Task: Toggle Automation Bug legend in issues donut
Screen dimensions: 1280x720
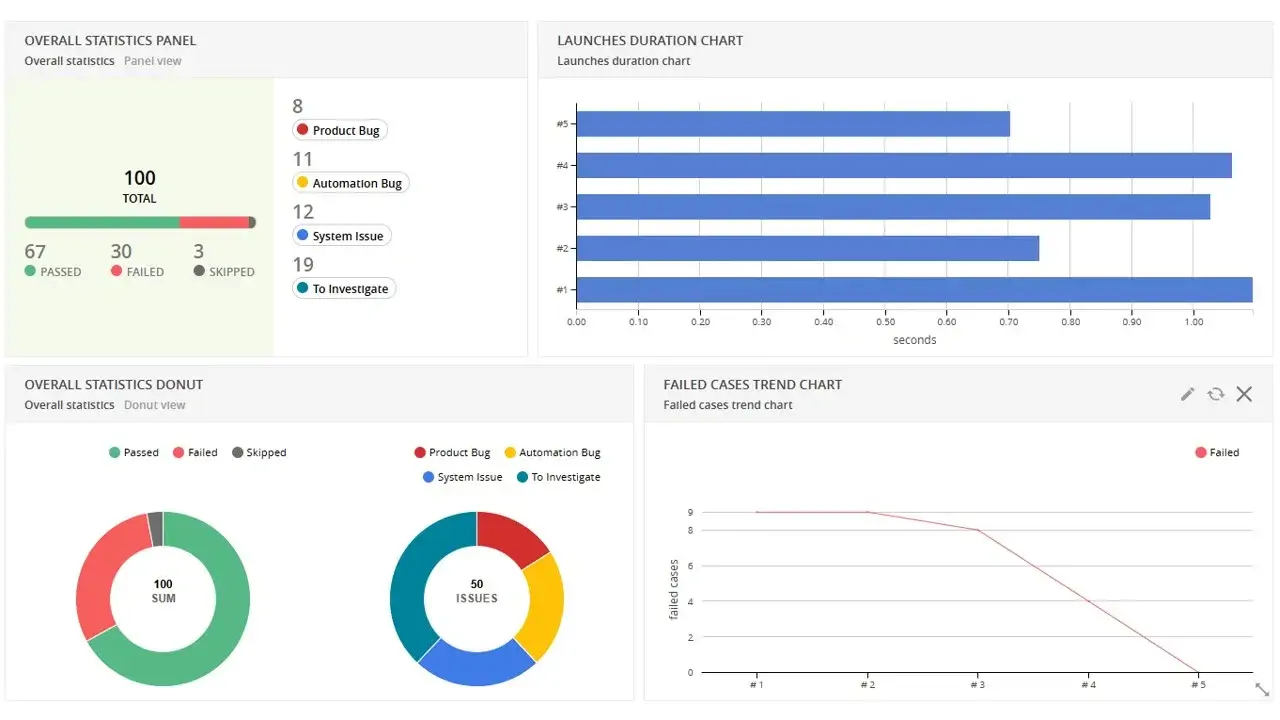Action: tap(552, 453)
